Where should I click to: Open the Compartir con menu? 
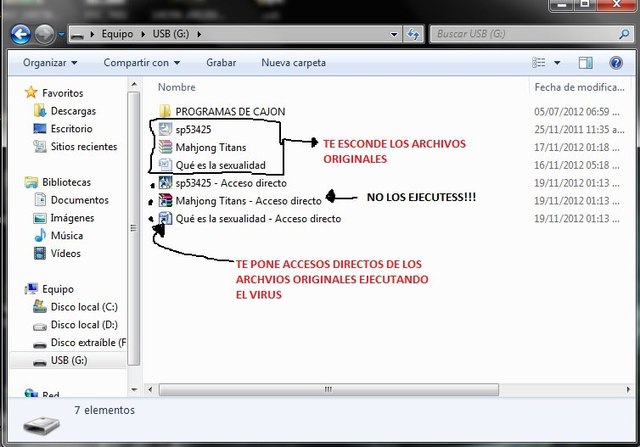click(142, 63)
